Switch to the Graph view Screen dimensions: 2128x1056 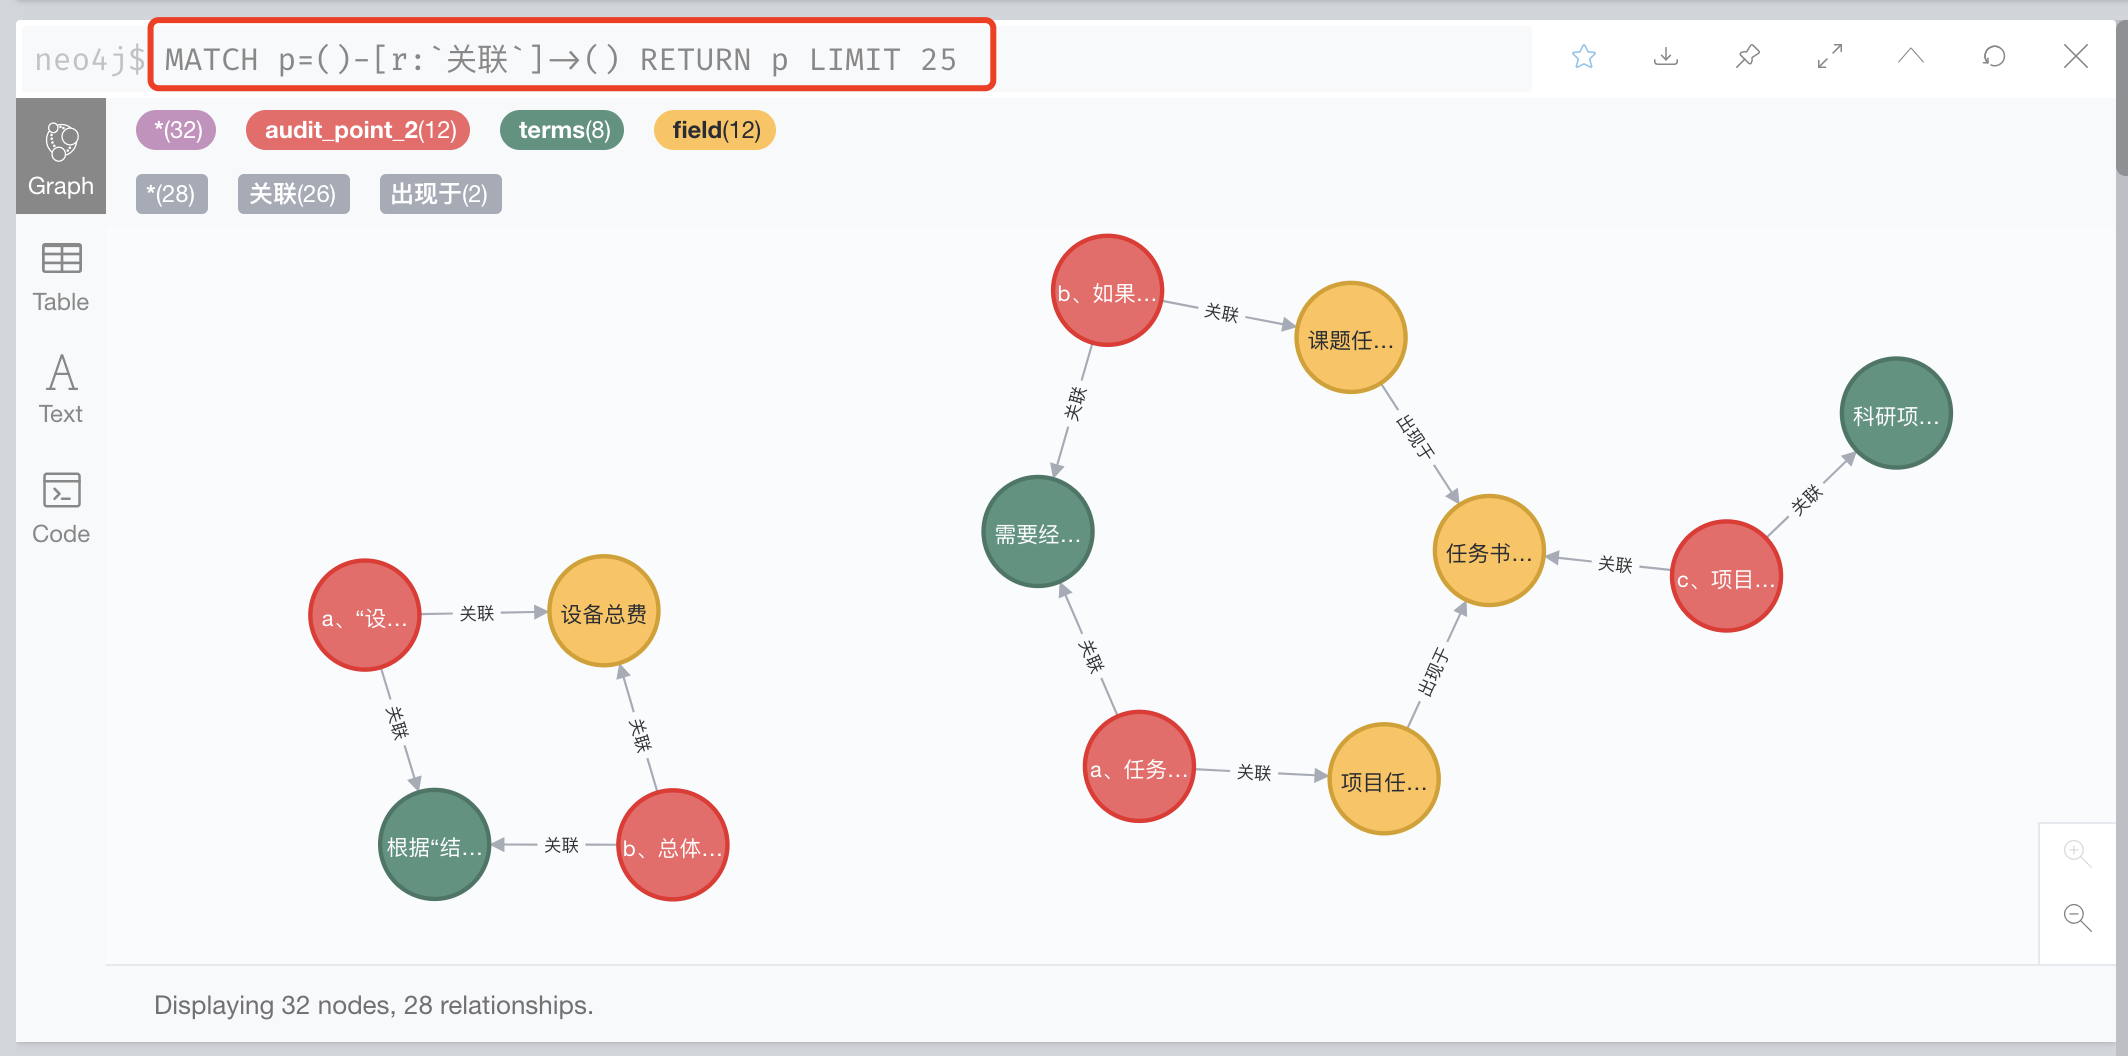61,157
